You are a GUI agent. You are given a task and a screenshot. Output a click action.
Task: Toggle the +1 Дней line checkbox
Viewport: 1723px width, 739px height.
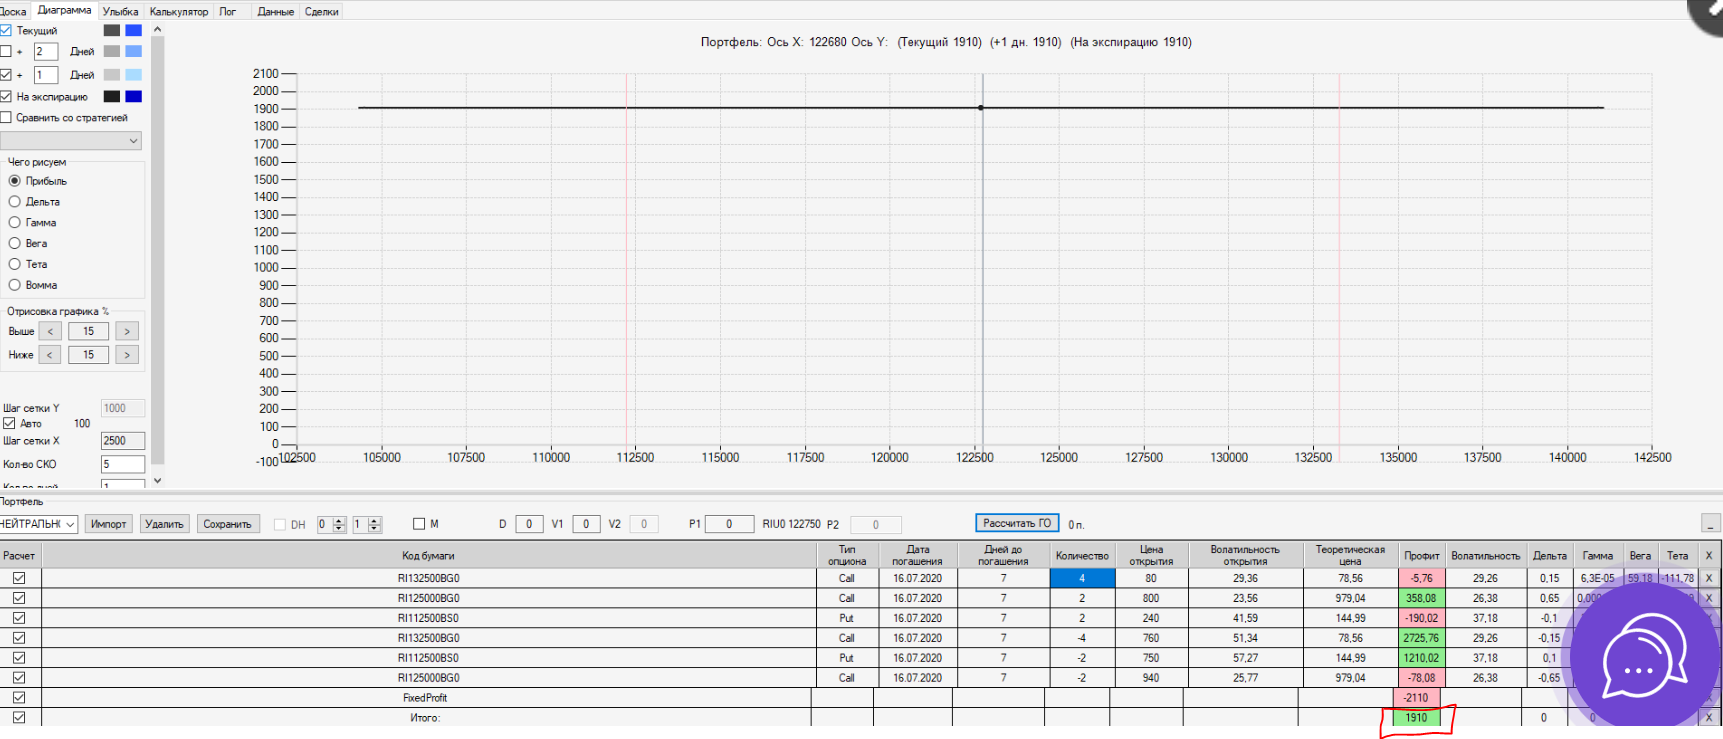[6, 75]
